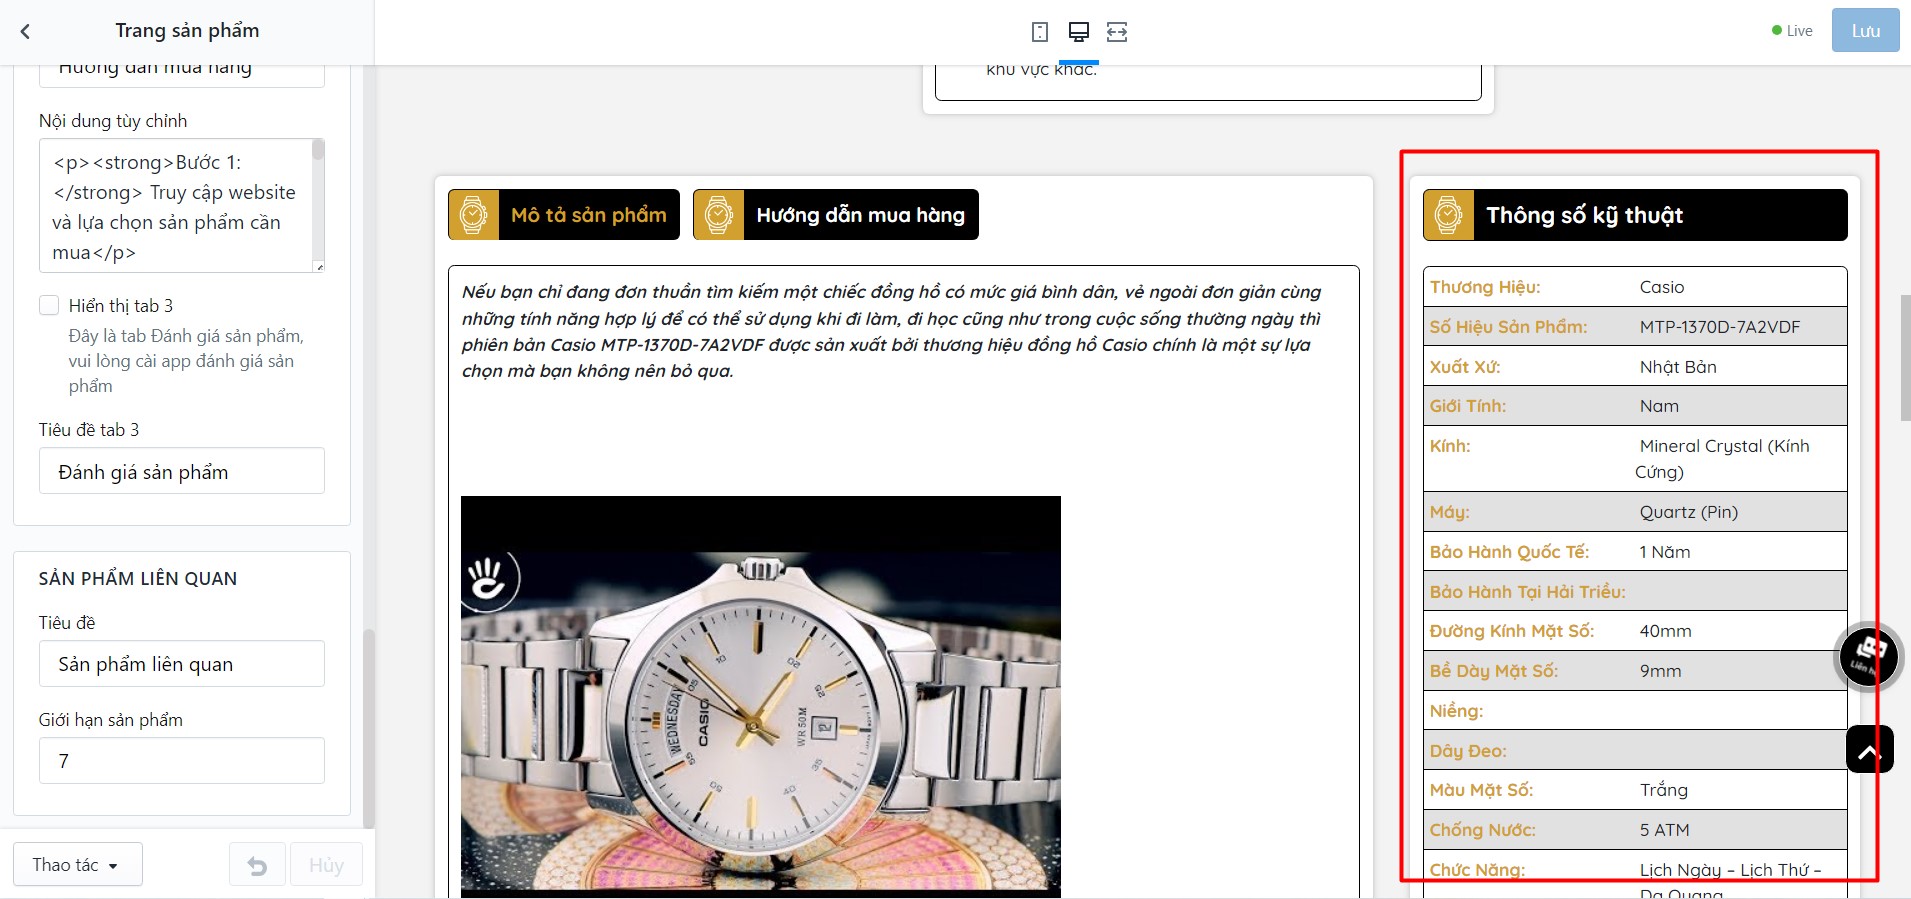Image resolution: width=1911 pixels, height=899 pixels.
Task: Edit the Sản phẩm liên quan title field
Action: (x=182, y=664)
